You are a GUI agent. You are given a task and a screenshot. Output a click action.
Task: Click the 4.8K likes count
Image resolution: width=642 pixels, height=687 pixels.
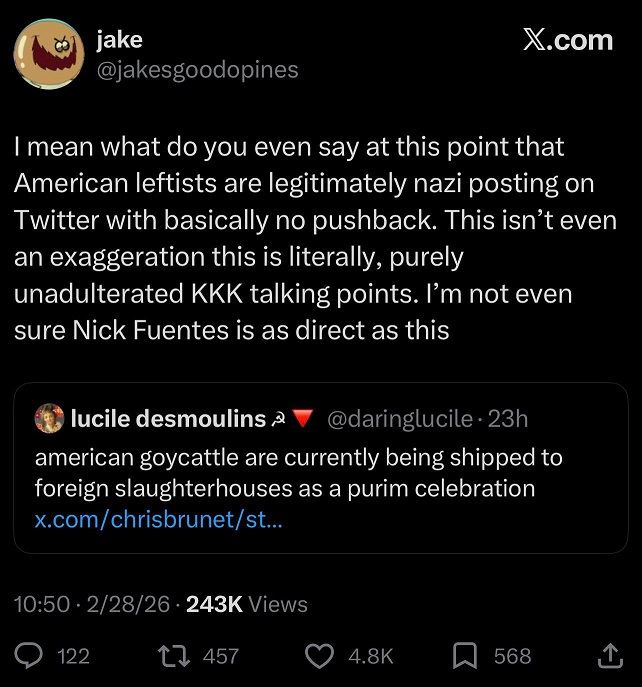(x=370, y=656)
